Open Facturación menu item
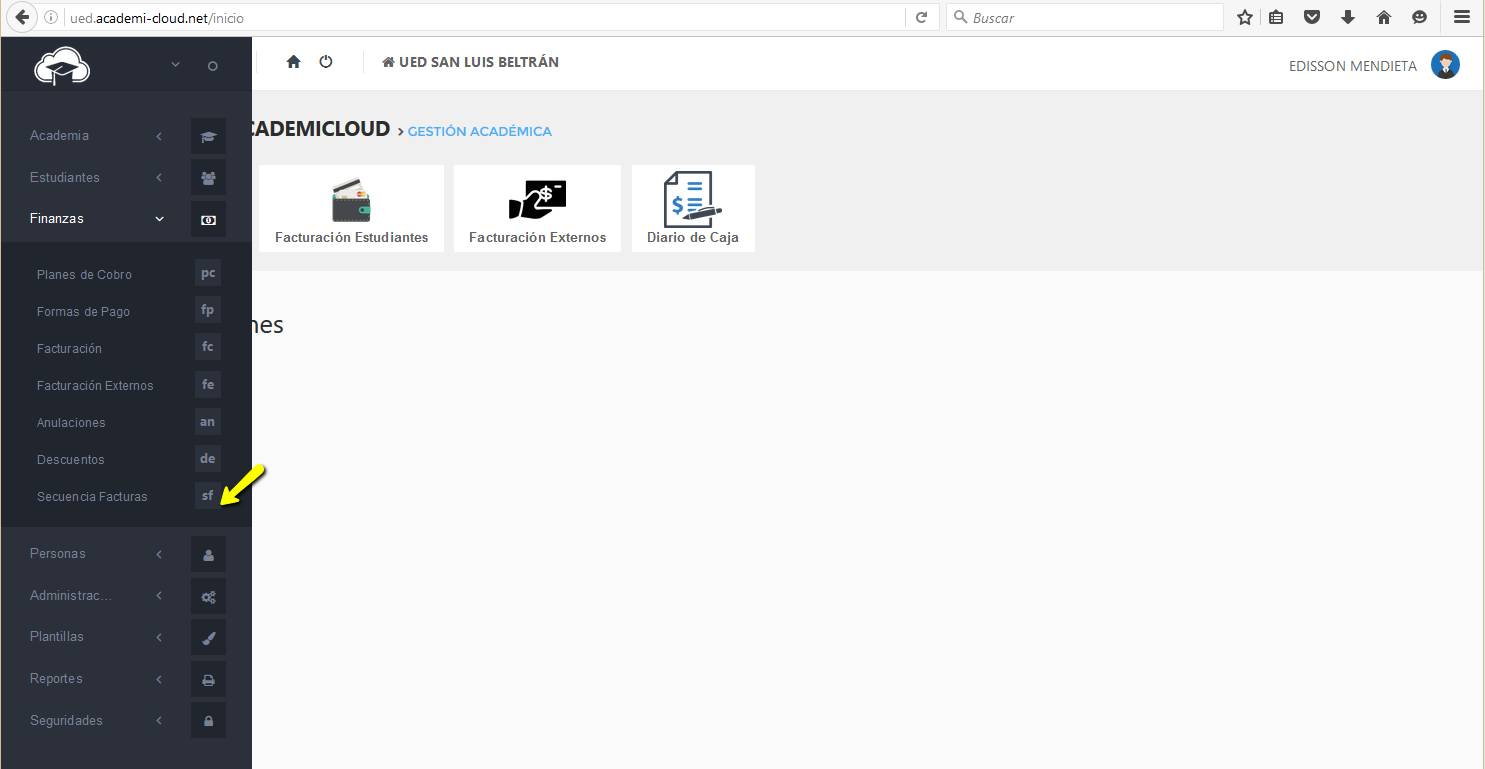 (69, 348)
